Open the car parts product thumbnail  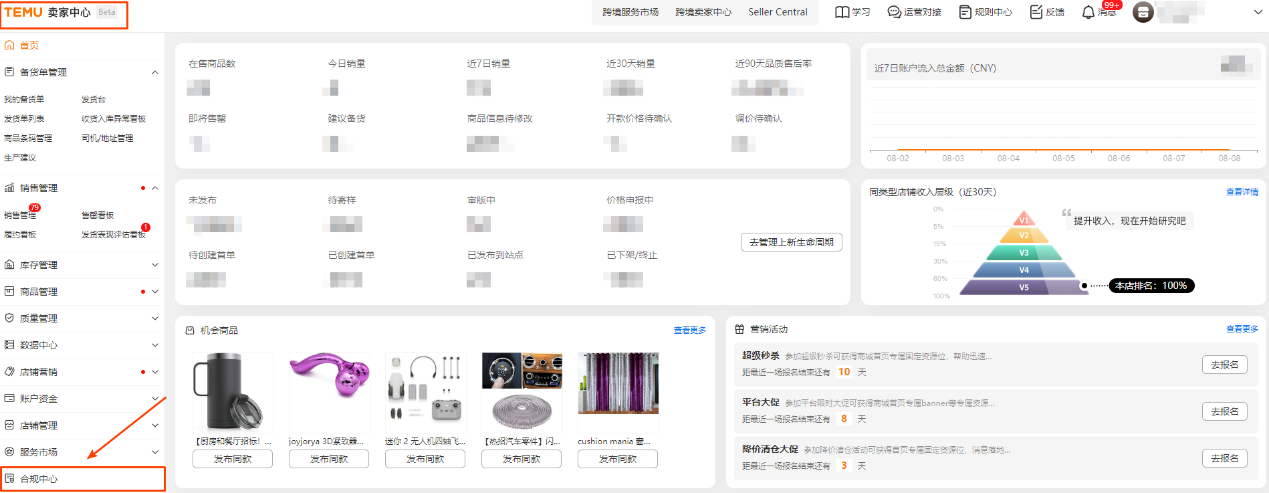(521, 392)
